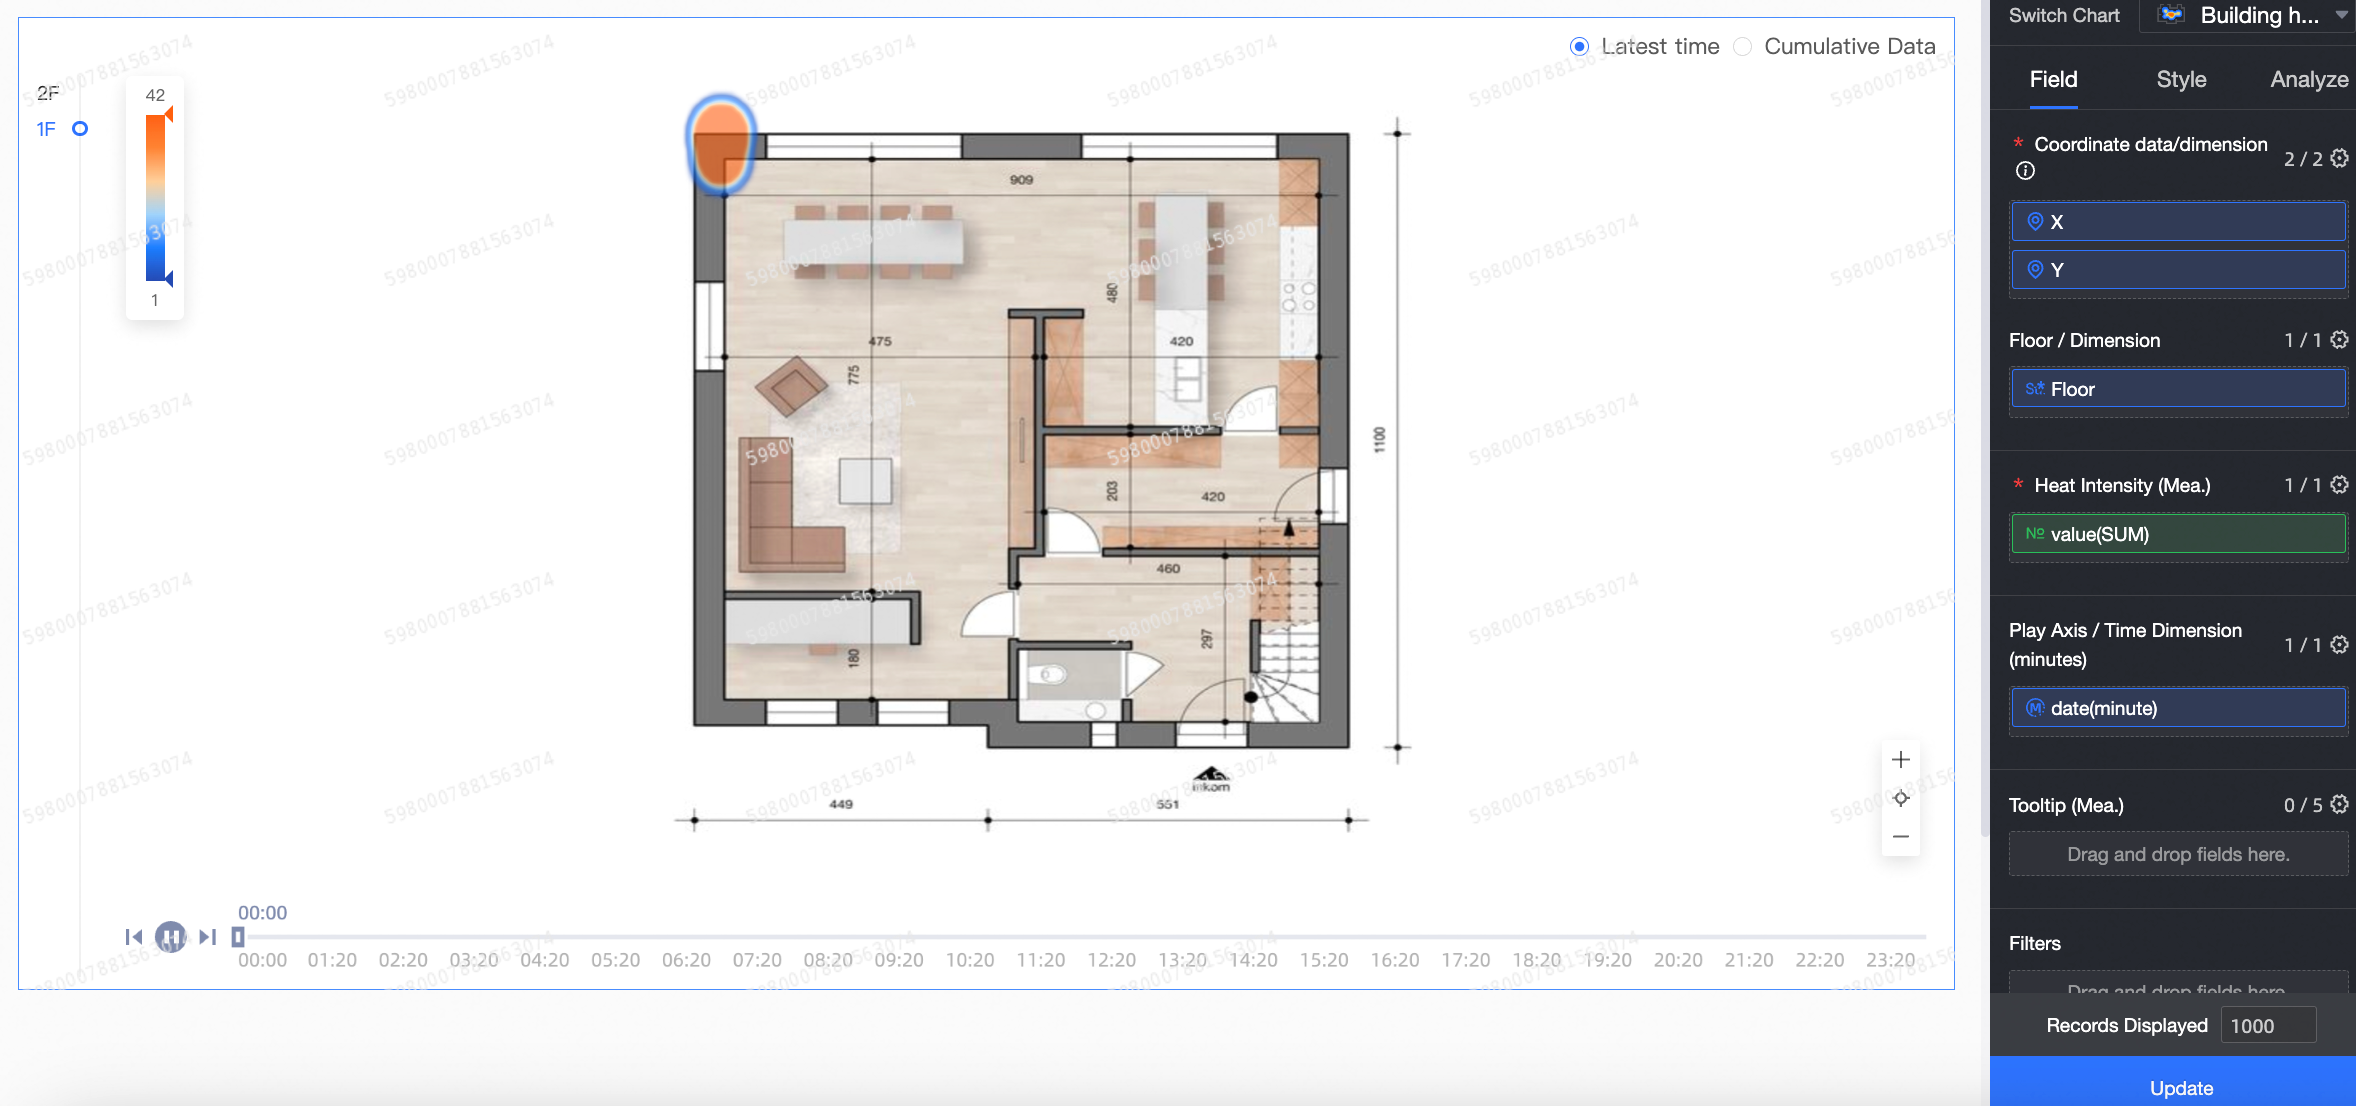Pause the timeline playback
This screenshot has height=1106, width=2356.
(170, 937)
